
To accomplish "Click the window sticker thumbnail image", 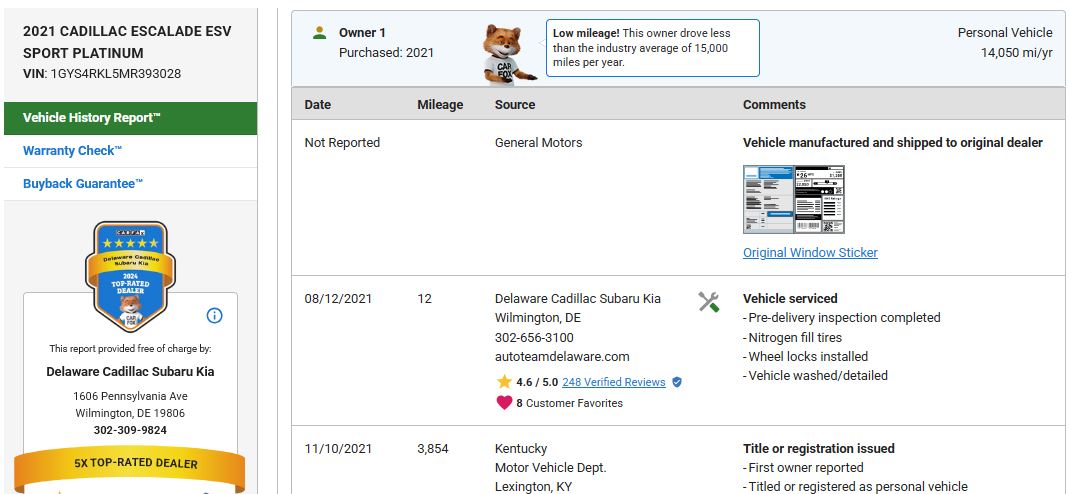I will (794, 200).
